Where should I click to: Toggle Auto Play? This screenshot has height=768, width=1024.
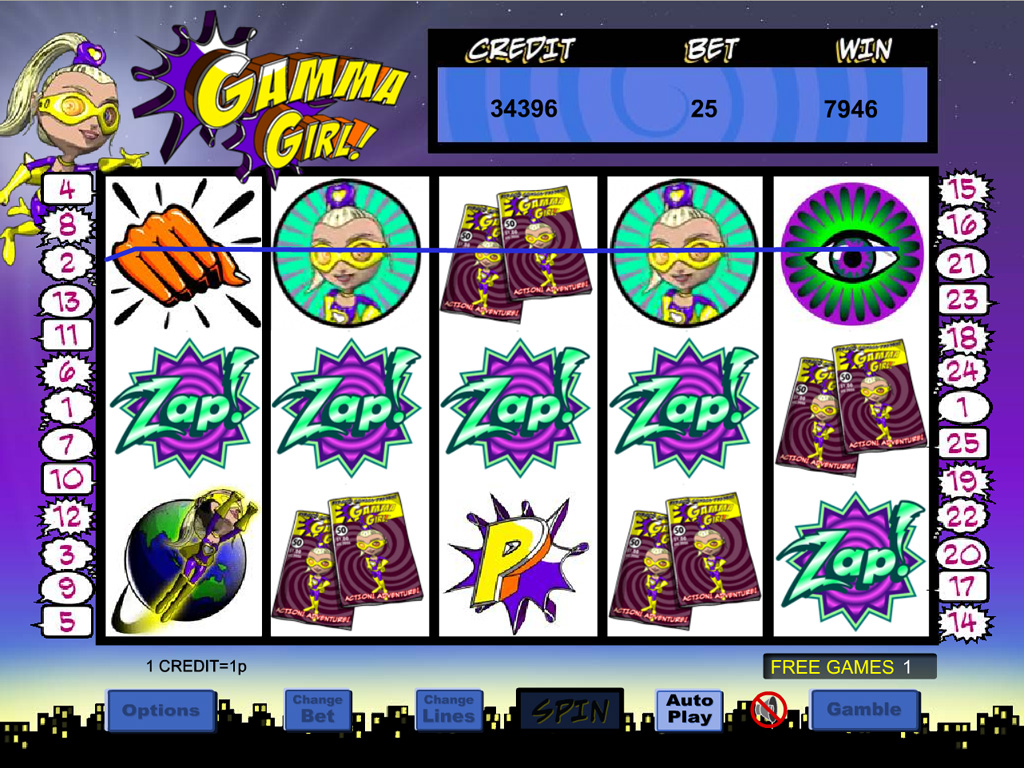(689, 709)
